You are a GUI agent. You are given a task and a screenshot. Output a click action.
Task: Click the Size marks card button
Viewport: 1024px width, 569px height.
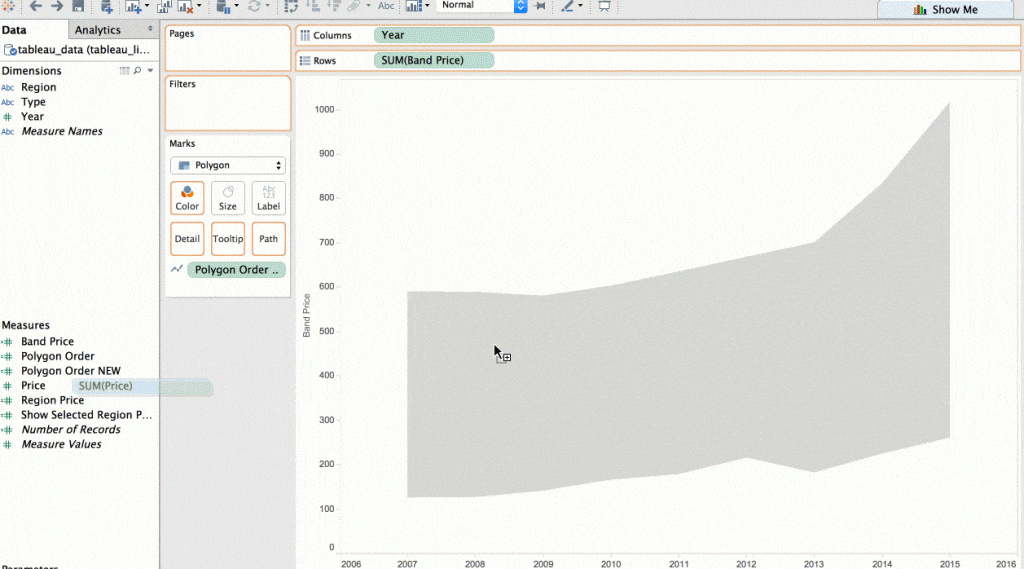pos(228,198)
